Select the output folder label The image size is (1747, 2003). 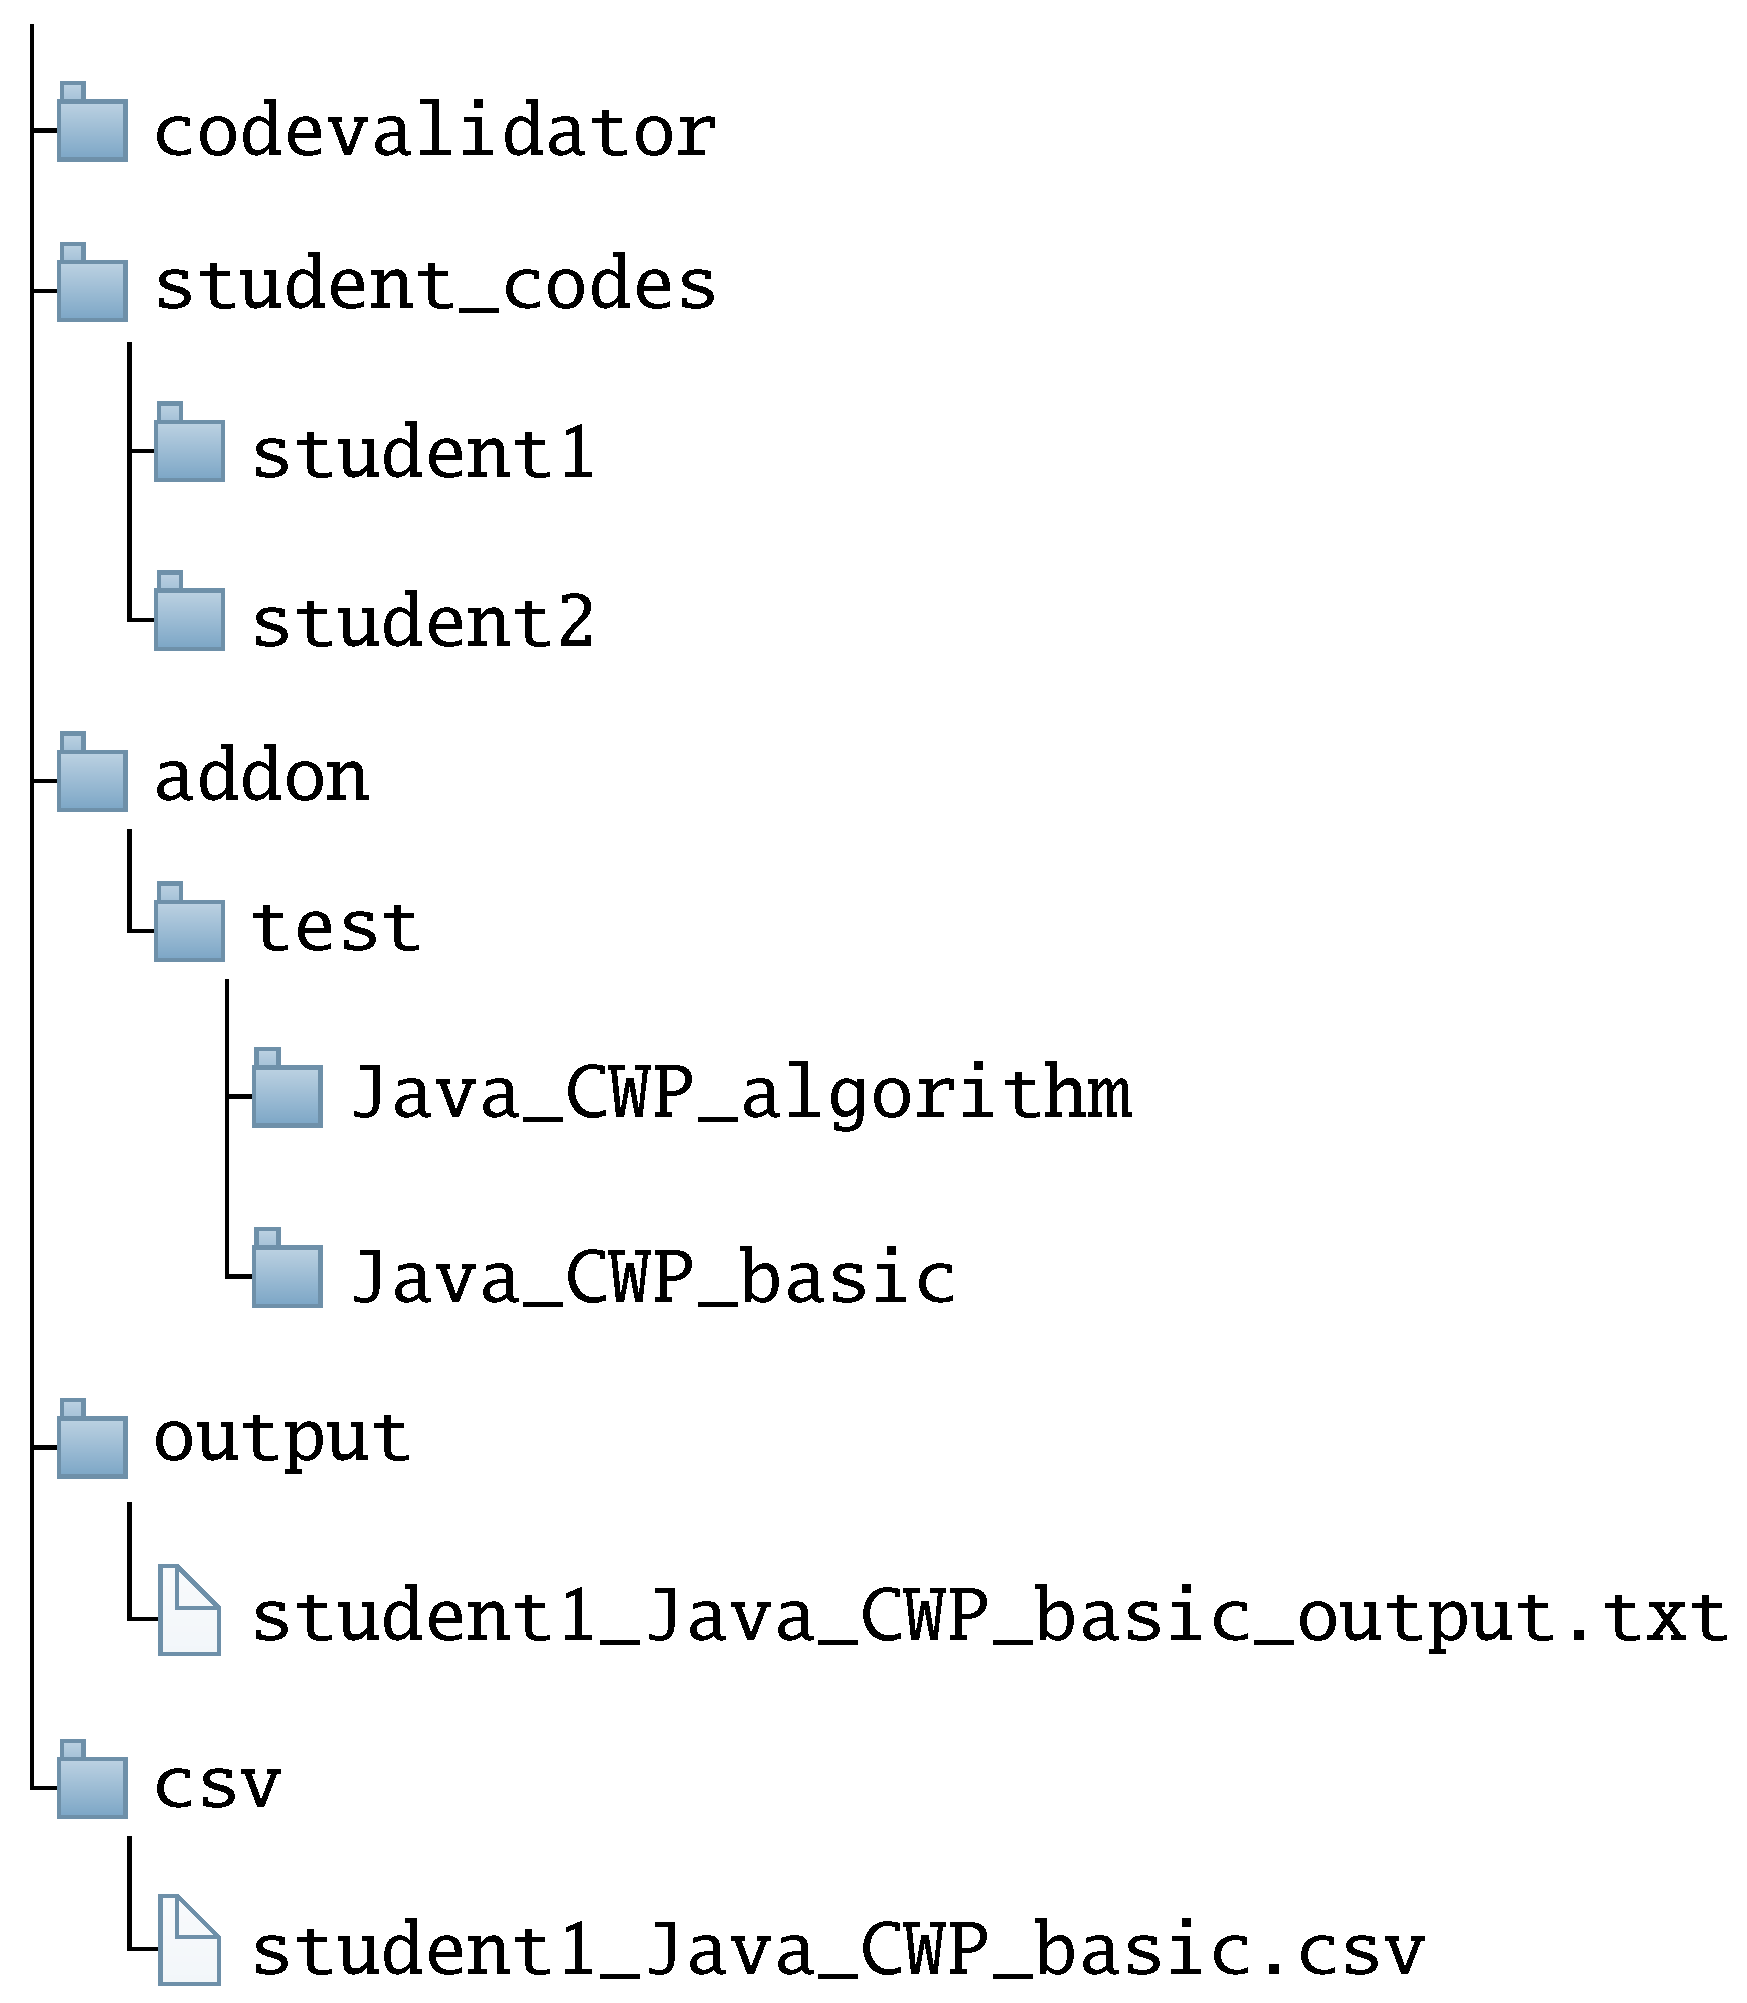tap(282, 1439)
